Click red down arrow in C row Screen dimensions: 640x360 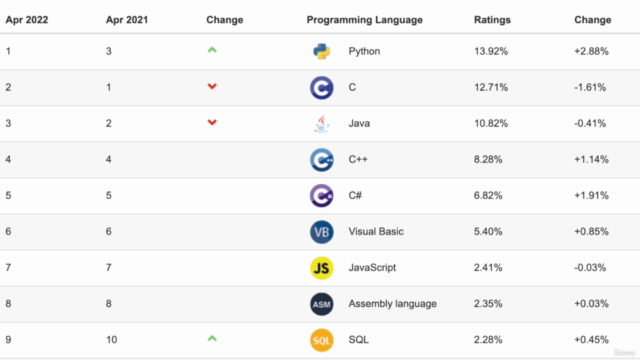[212, 86]
